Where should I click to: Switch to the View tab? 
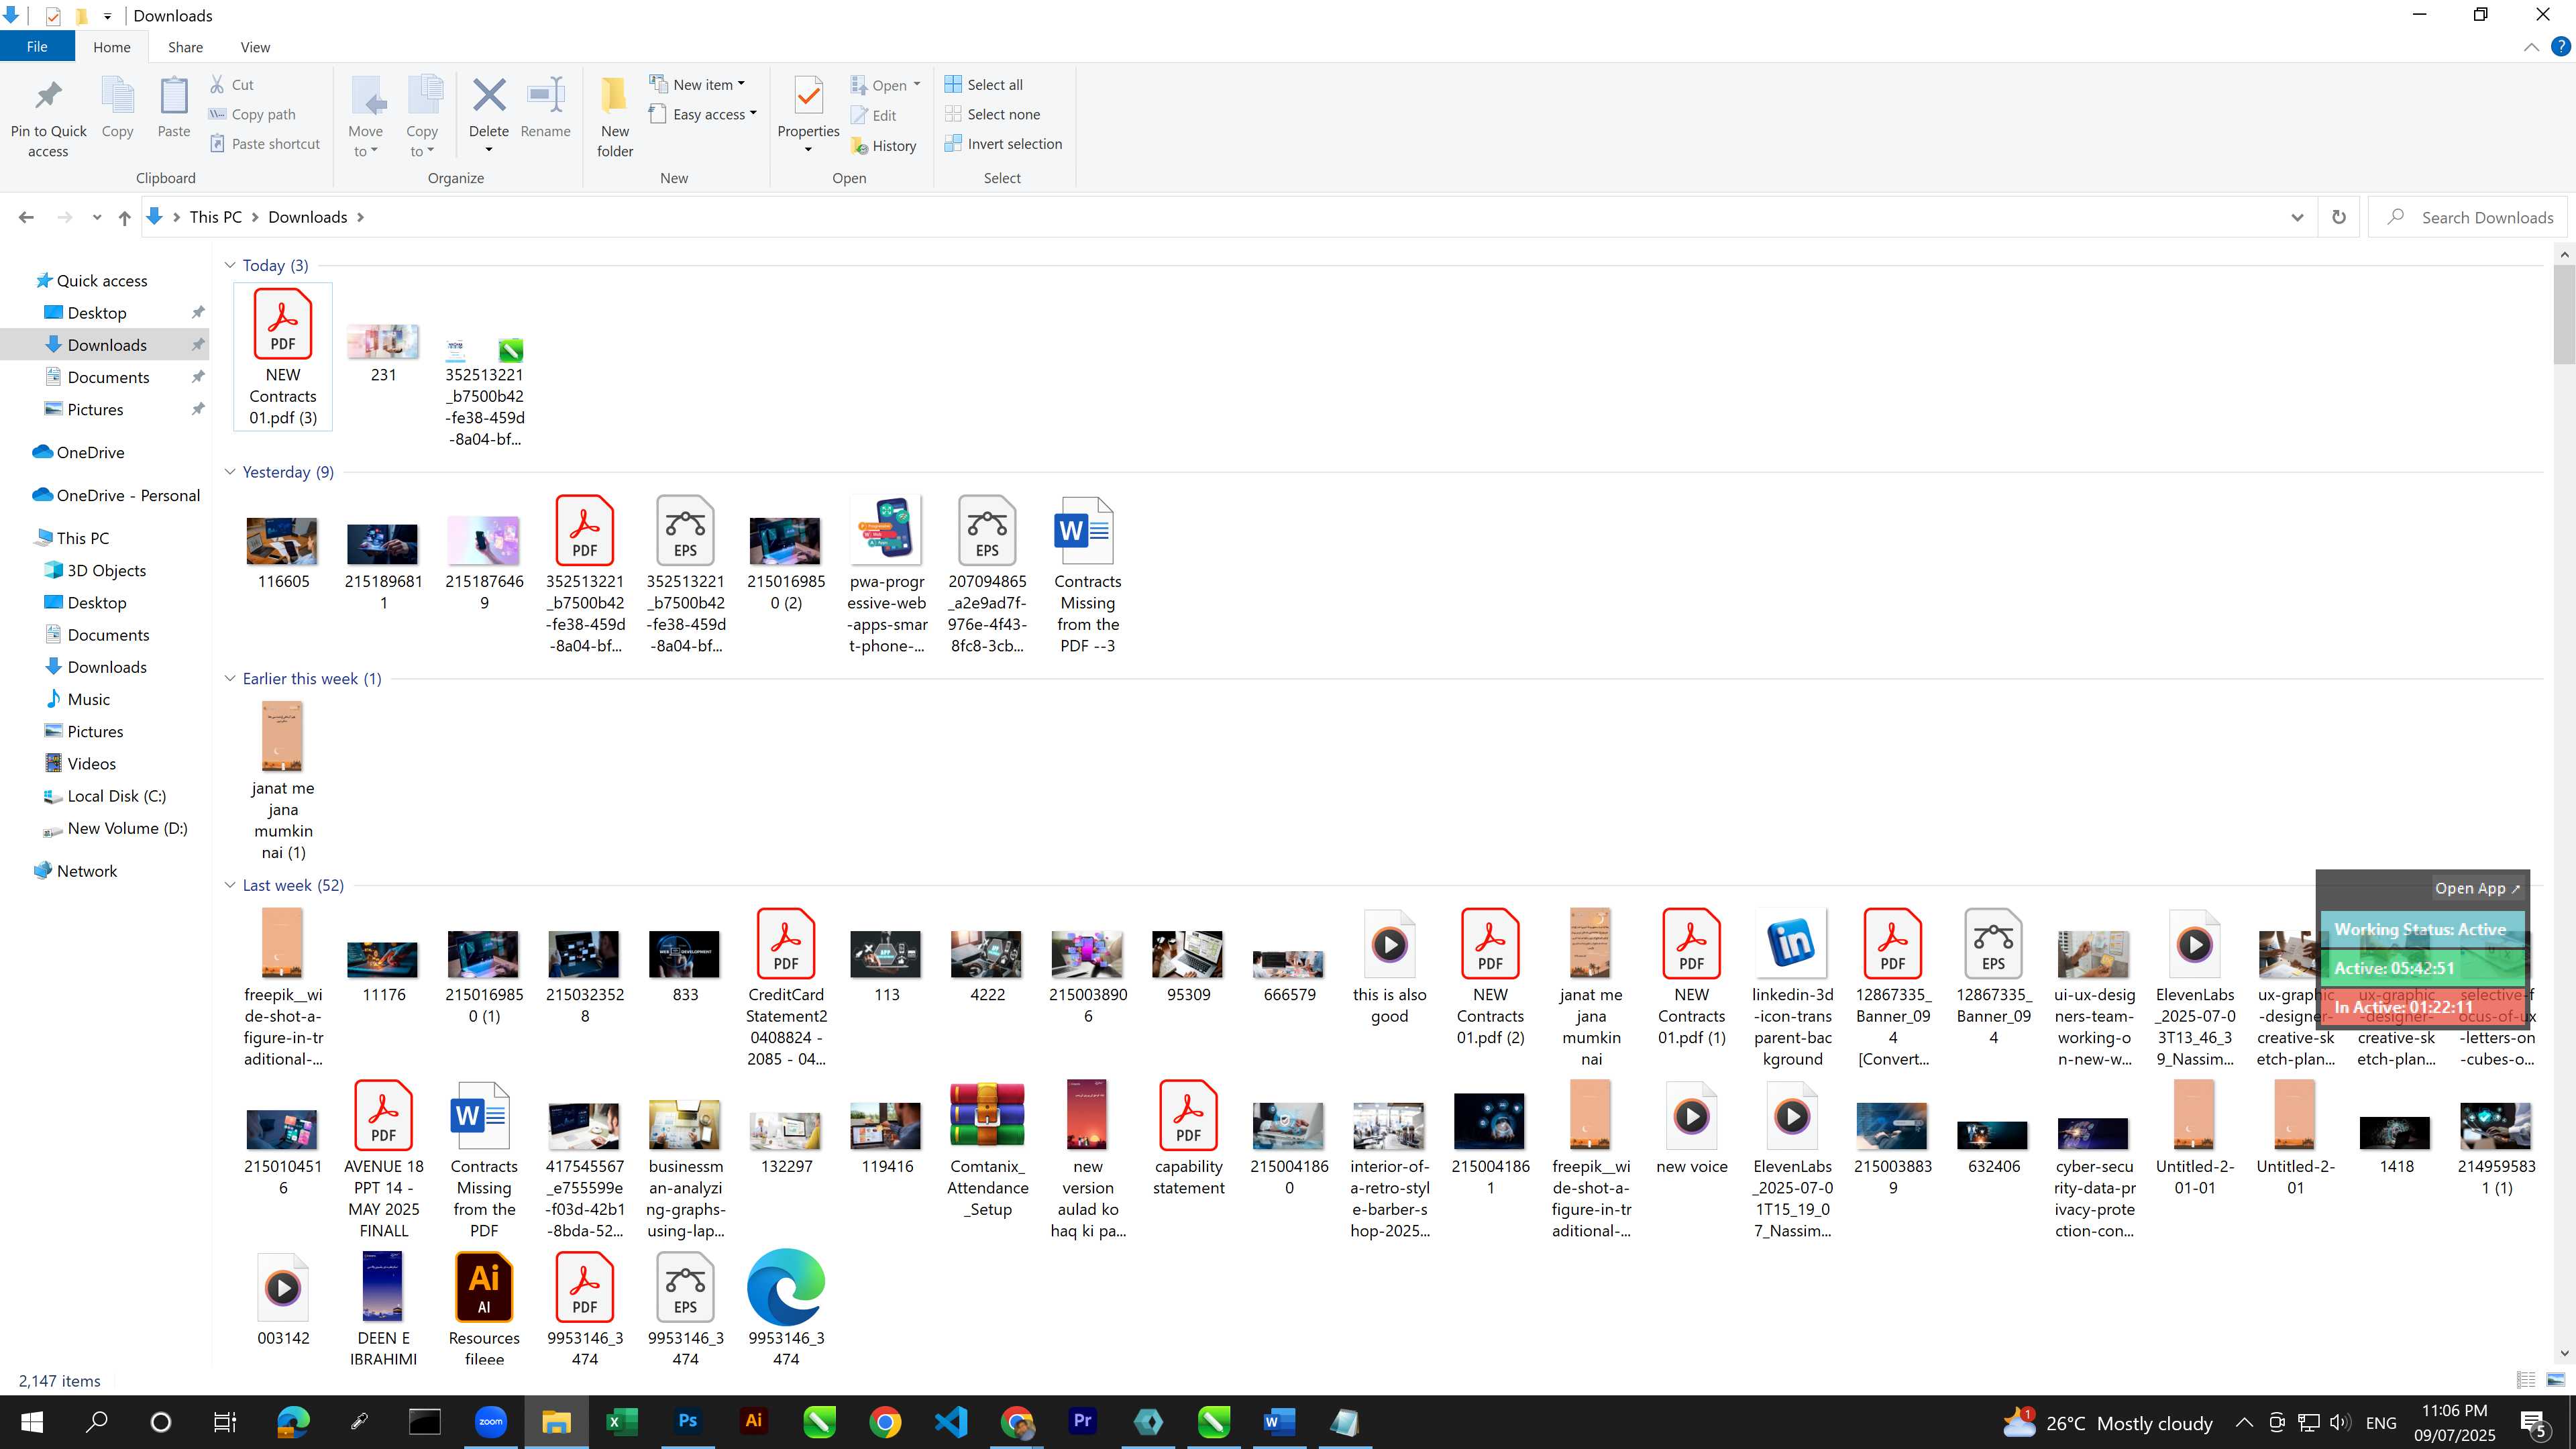point(255,47)
